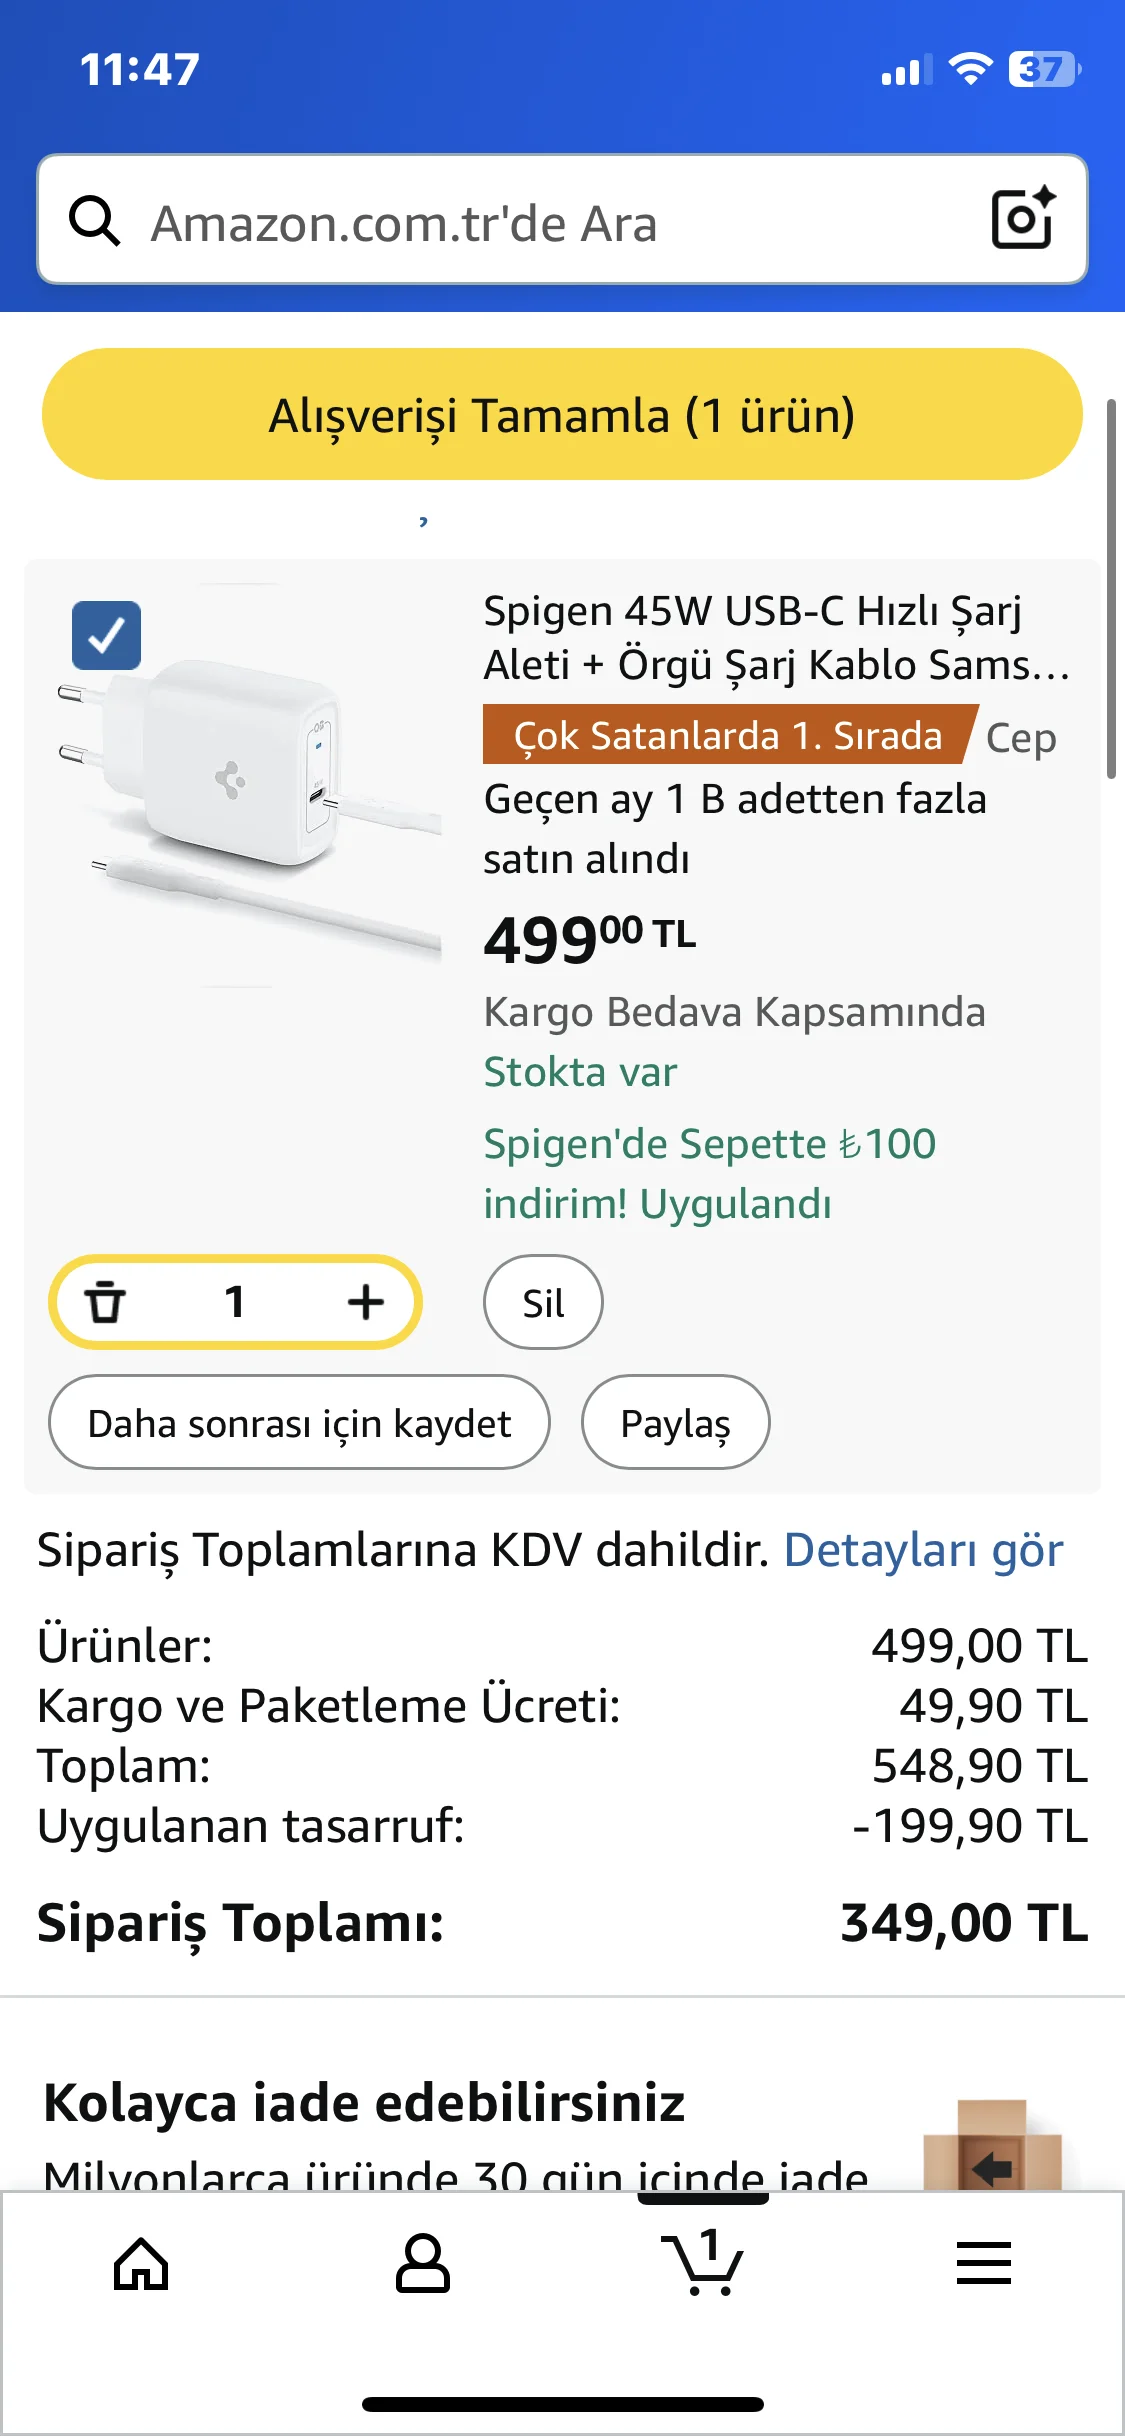1125x2436 pixels.
Task: Tap the Spigen'de Sepette ₺100 indirim promotion
Action: [709, 1173]
